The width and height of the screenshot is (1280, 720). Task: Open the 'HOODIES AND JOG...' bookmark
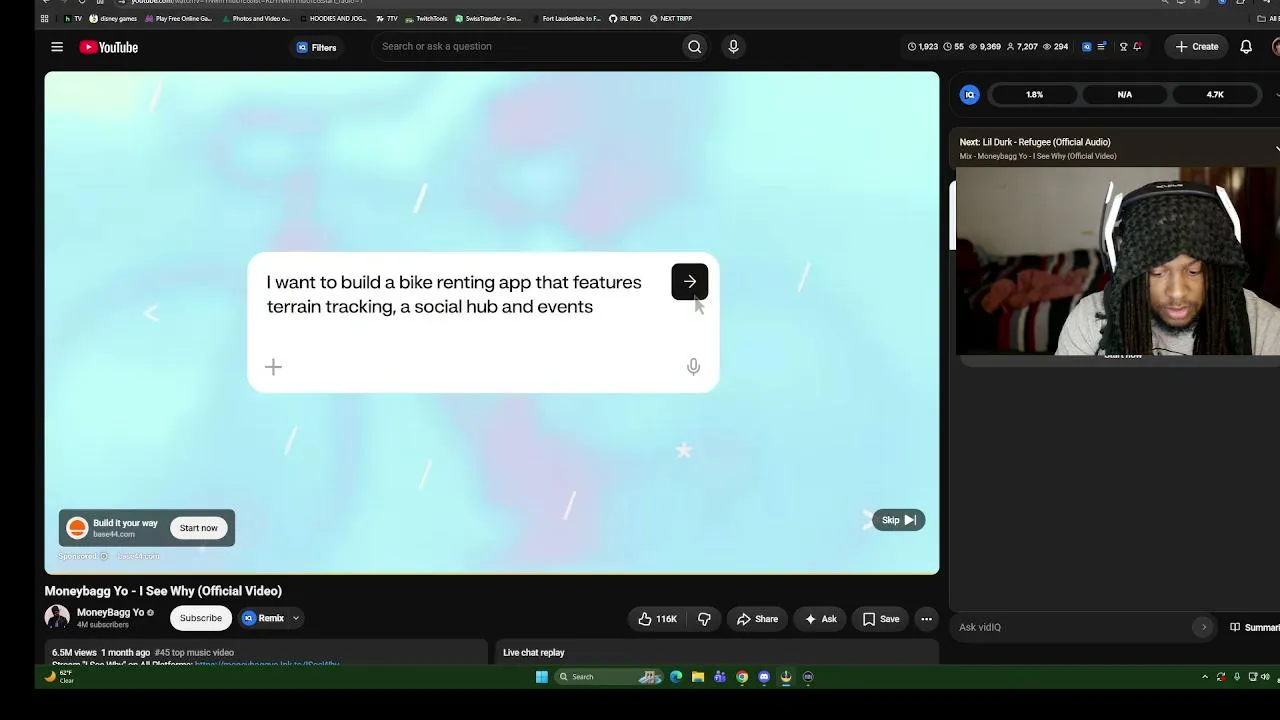tap(333, 18)
